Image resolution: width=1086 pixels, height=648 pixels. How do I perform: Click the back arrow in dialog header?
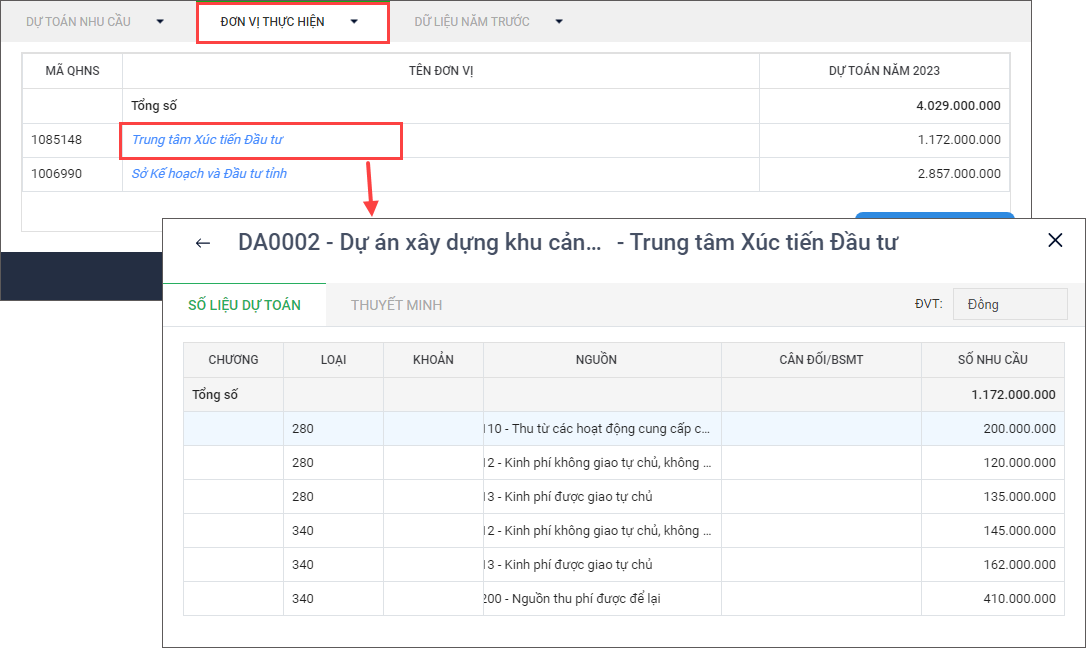[203, 243]
